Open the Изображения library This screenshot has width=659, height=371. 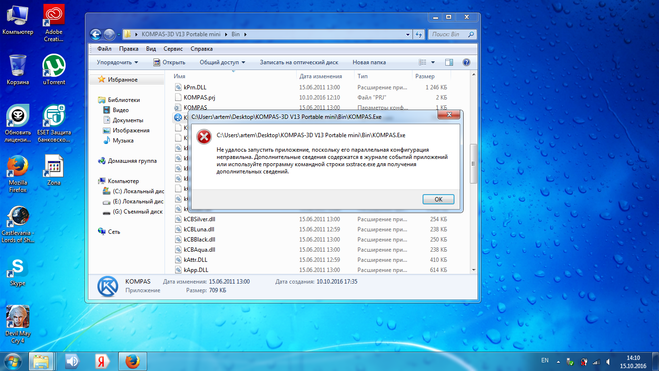[x=127, y=130]
